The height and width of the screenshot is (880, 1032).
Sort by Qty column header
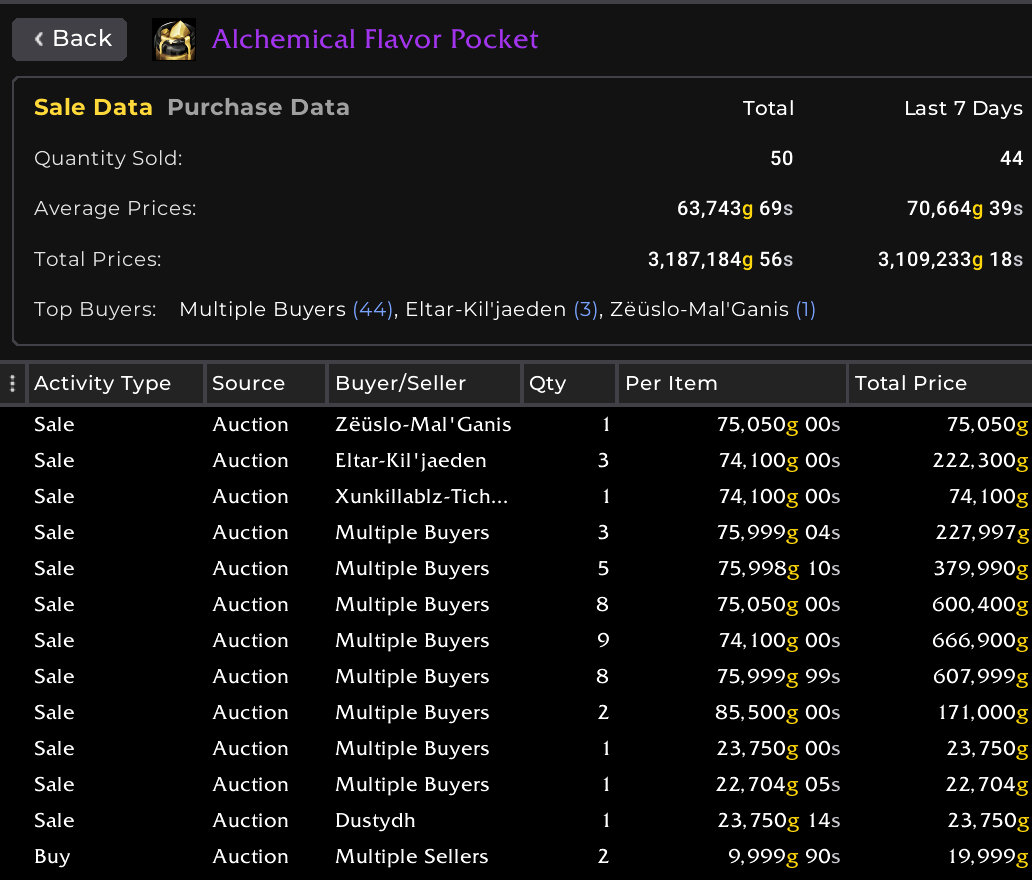[569, 383]
